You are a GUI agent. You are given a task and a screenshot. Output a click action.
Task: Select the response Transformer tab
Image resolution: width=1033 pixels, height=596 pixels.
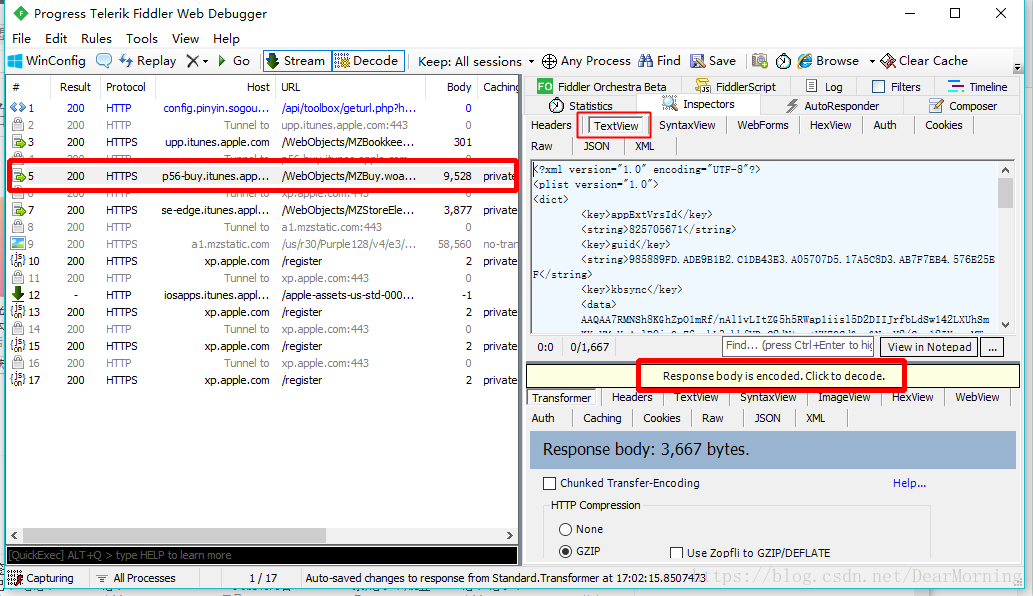(561, 398)
